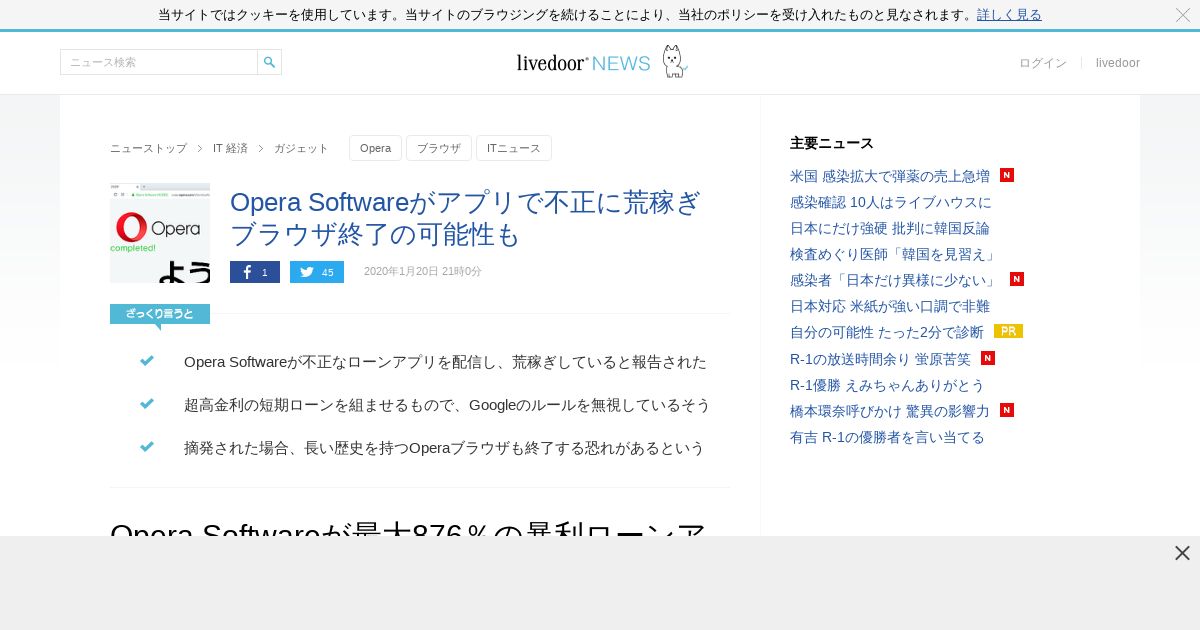Open the Opera article thumbnail image
1200x630 pixels.
(160, 233)
